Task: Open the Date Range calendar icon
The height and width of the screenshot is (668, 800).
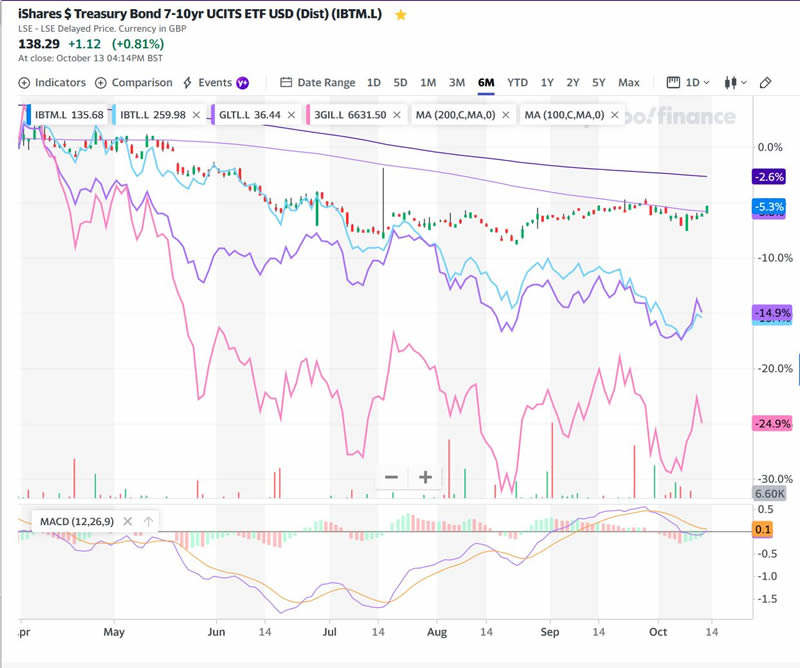Action: tap(286, 82)
